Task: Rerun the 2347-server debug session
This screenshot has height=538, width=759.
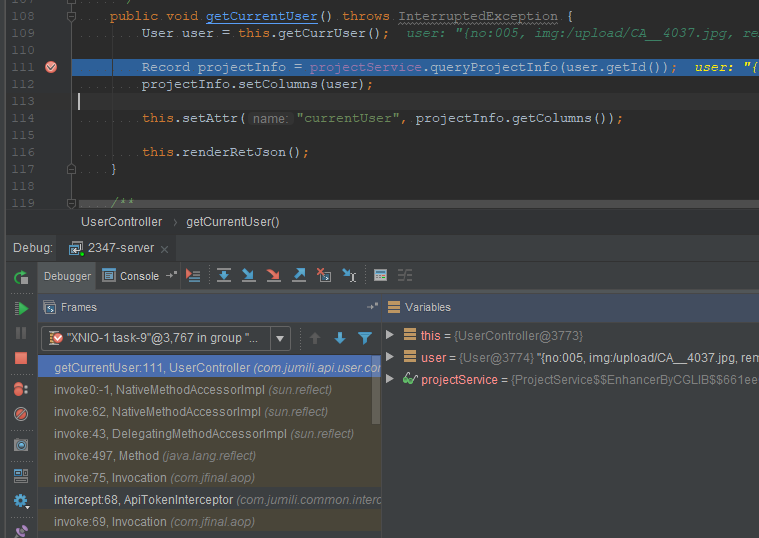Action: click(21, 277)
